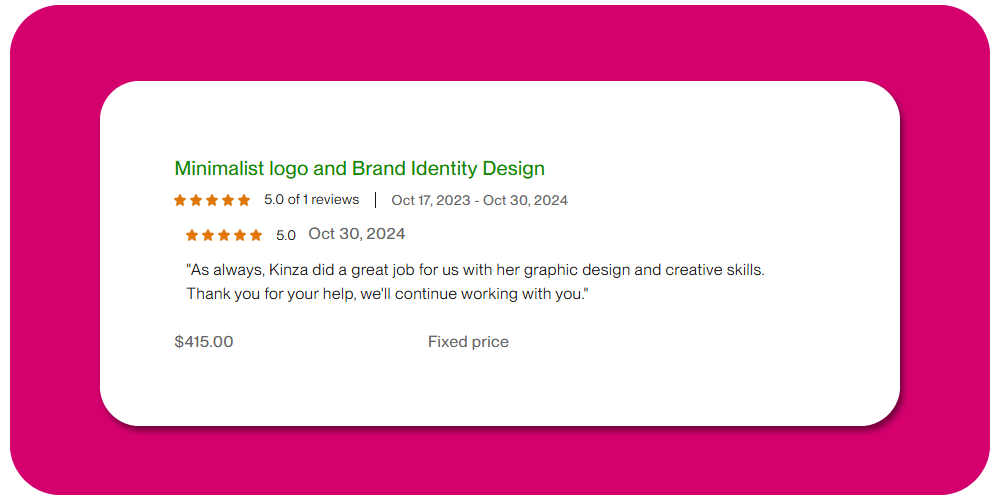Select first star in the Oct 30 review row
The width and height of the screenshot is (1000, 500).
click(x=192, y=235)
